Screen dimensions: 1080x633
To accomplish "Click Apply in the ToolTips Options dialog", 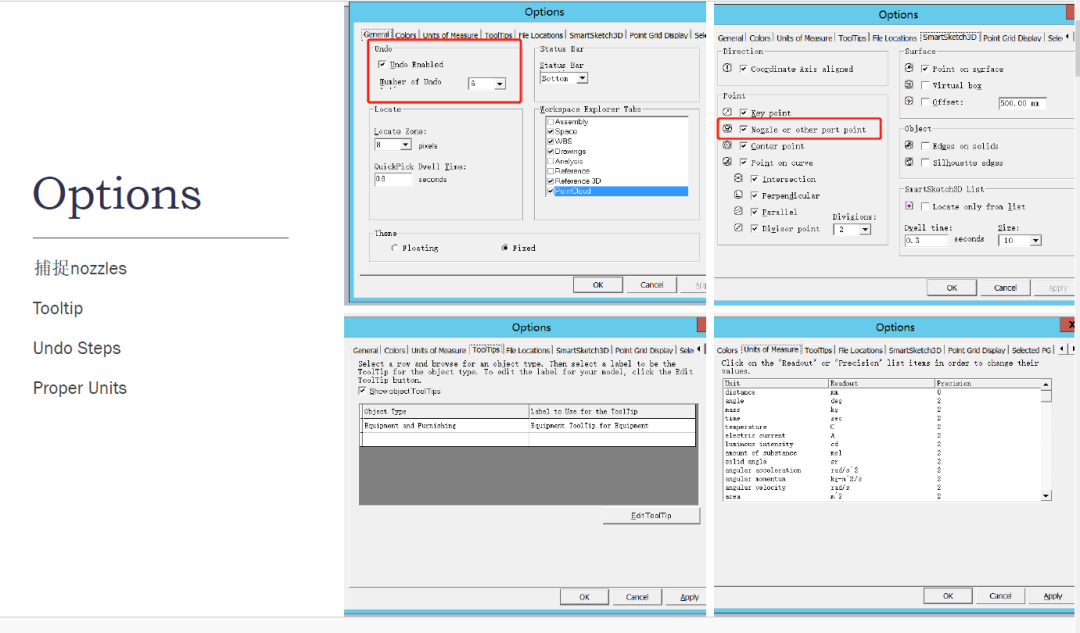I will (689, 596).
